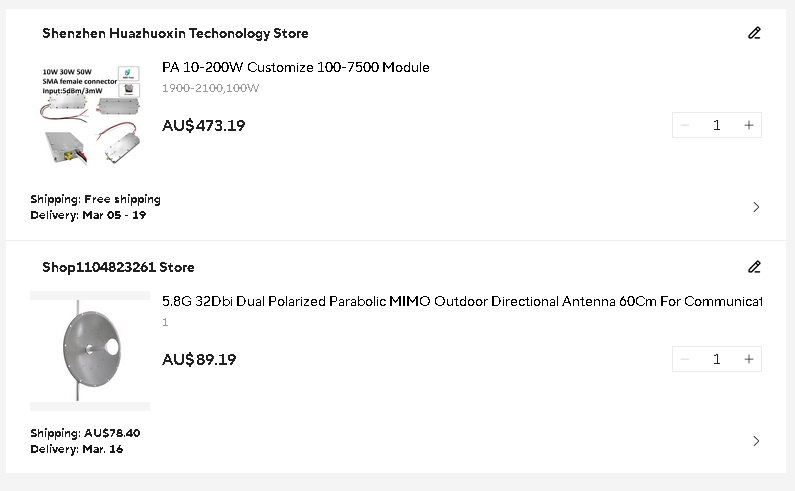The image size is (795, 491).
Task: Click the AU$89.19 price
Action: coord(199,360)
